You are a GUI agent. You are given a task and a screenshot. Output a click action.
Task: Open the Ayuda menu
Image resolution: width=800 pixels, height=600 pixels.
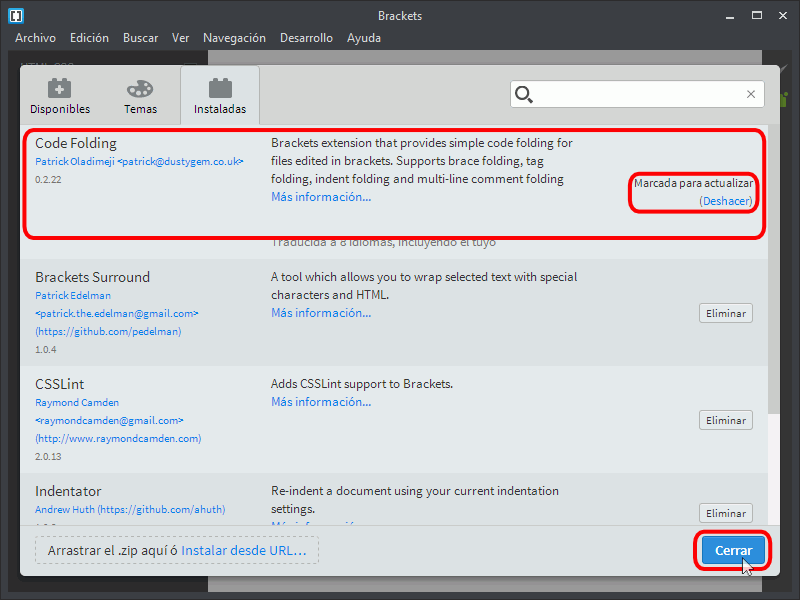coord(364,38)
